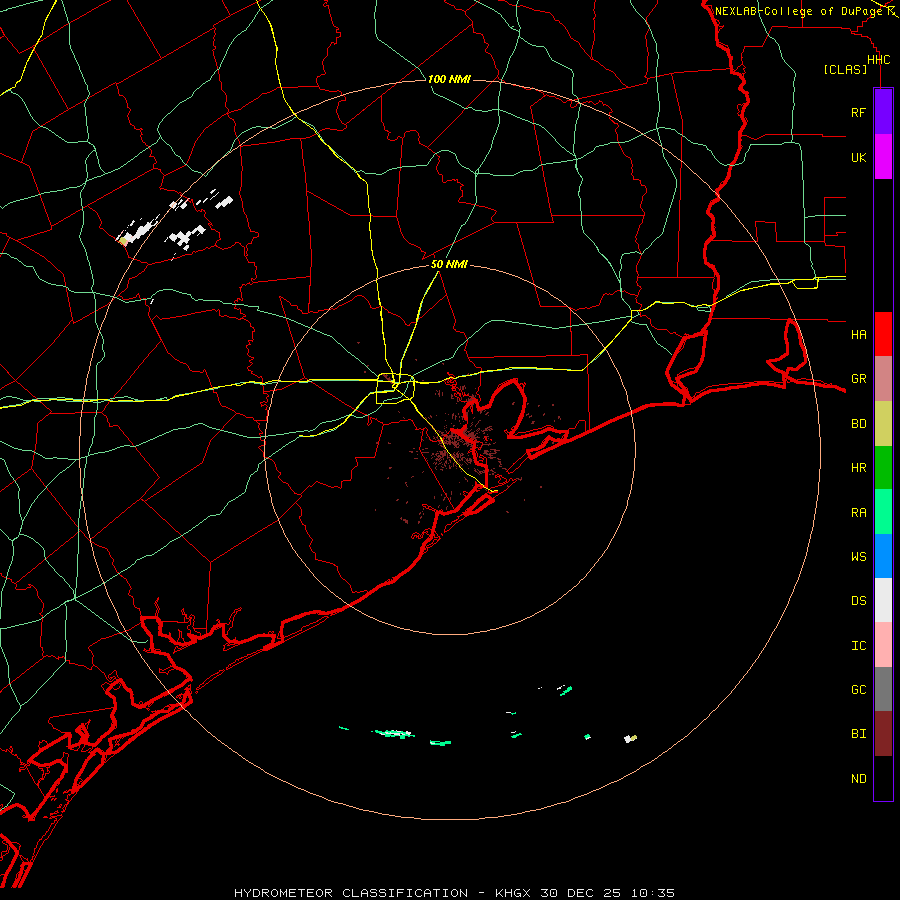Click the HYDROMETEOR CLASSIFICATION title text
Screen dimensions: 900x900
click(351, 893)
